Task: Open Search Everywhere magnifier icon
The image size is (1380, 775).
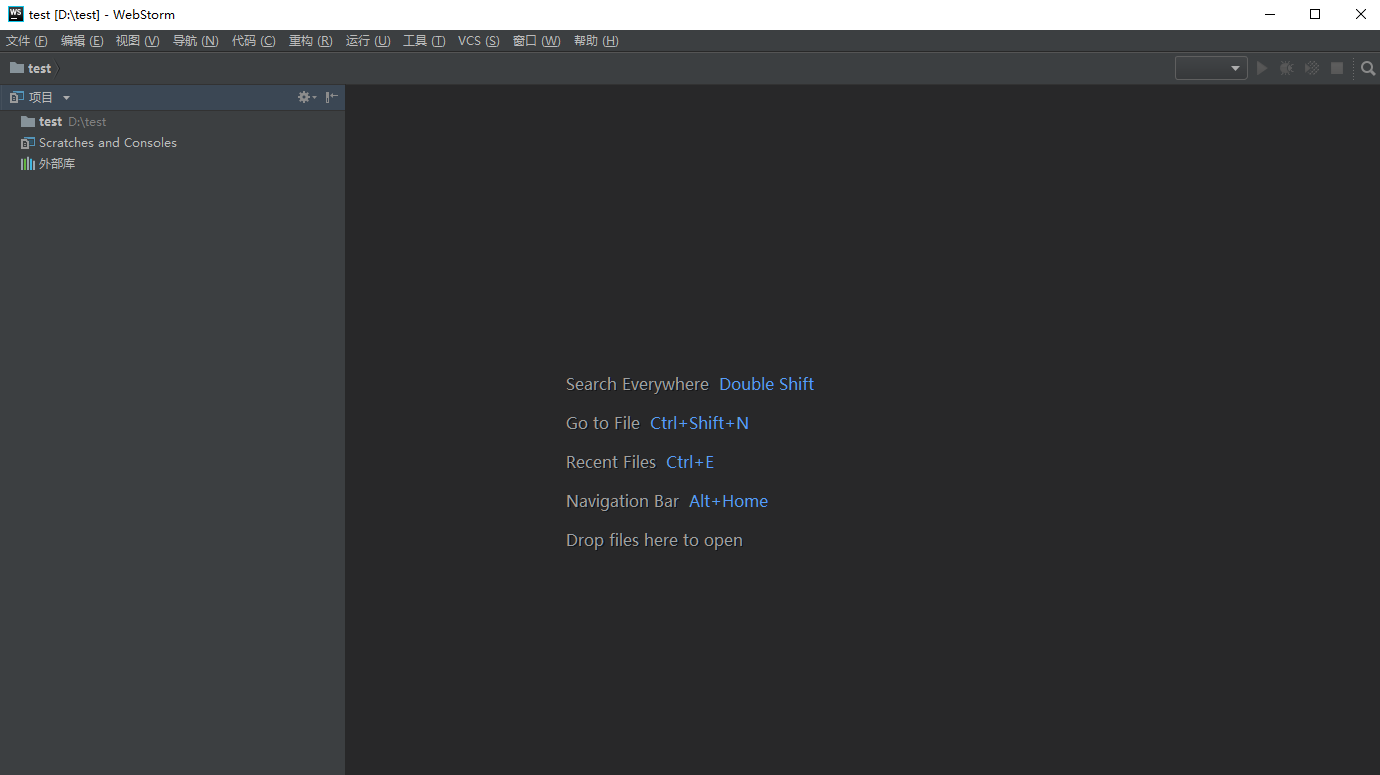Action: 1368,68
